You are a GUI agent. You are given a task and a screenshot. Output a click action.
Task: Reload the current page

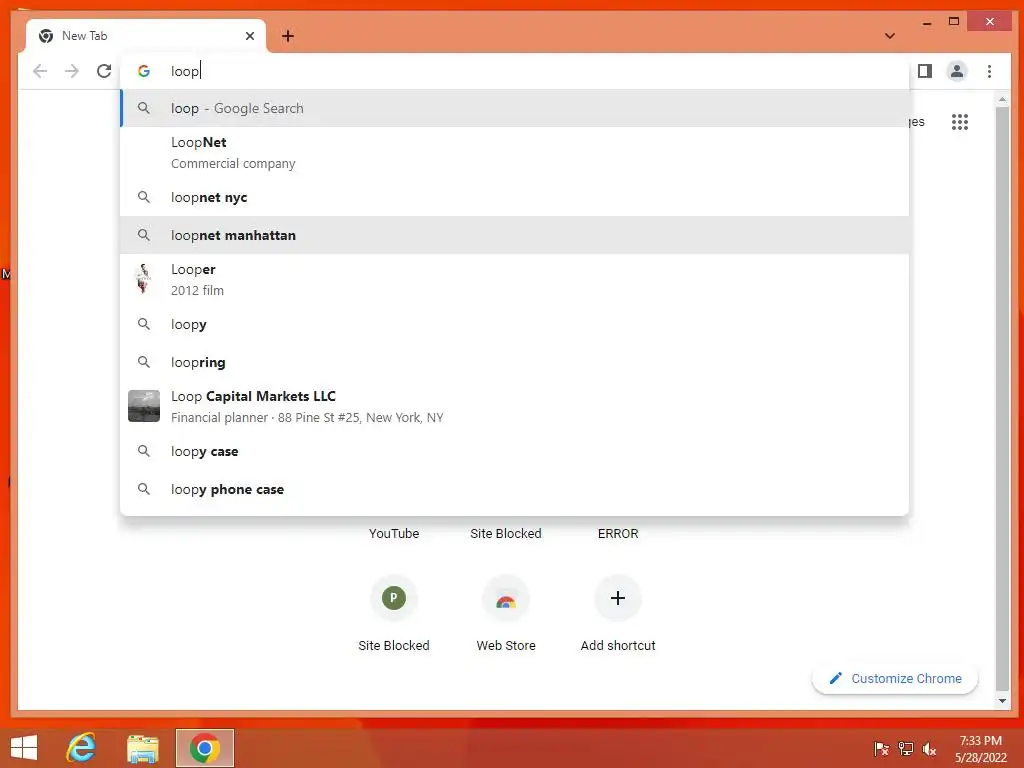click(104, 71)
